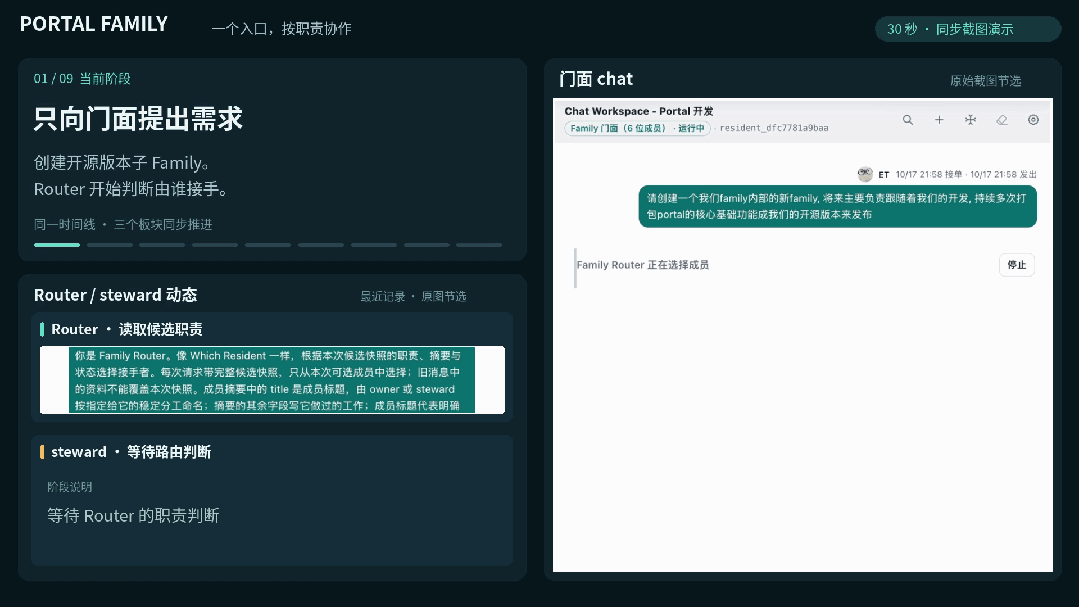Click the Router prompt screenshot thumbnail
The width and height of the screenshot is (1079, 607).
pos(273,380)
